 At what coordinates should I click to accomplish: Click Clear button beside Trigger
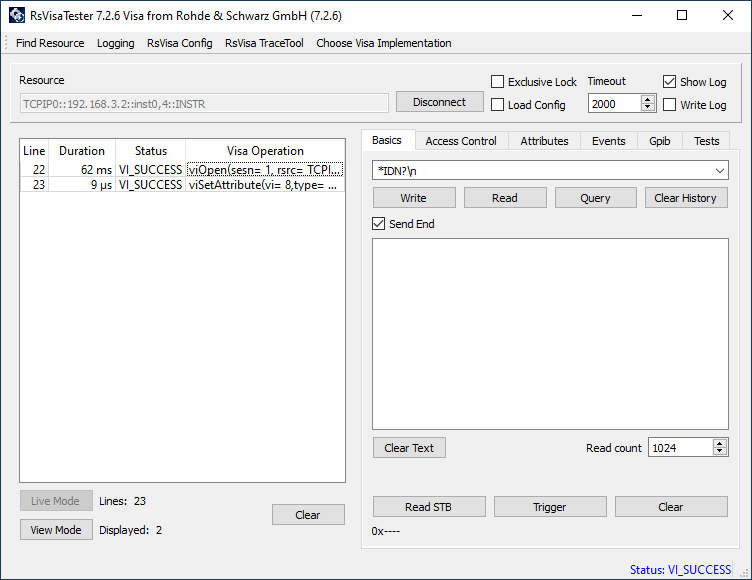click(x=671, y=507)
